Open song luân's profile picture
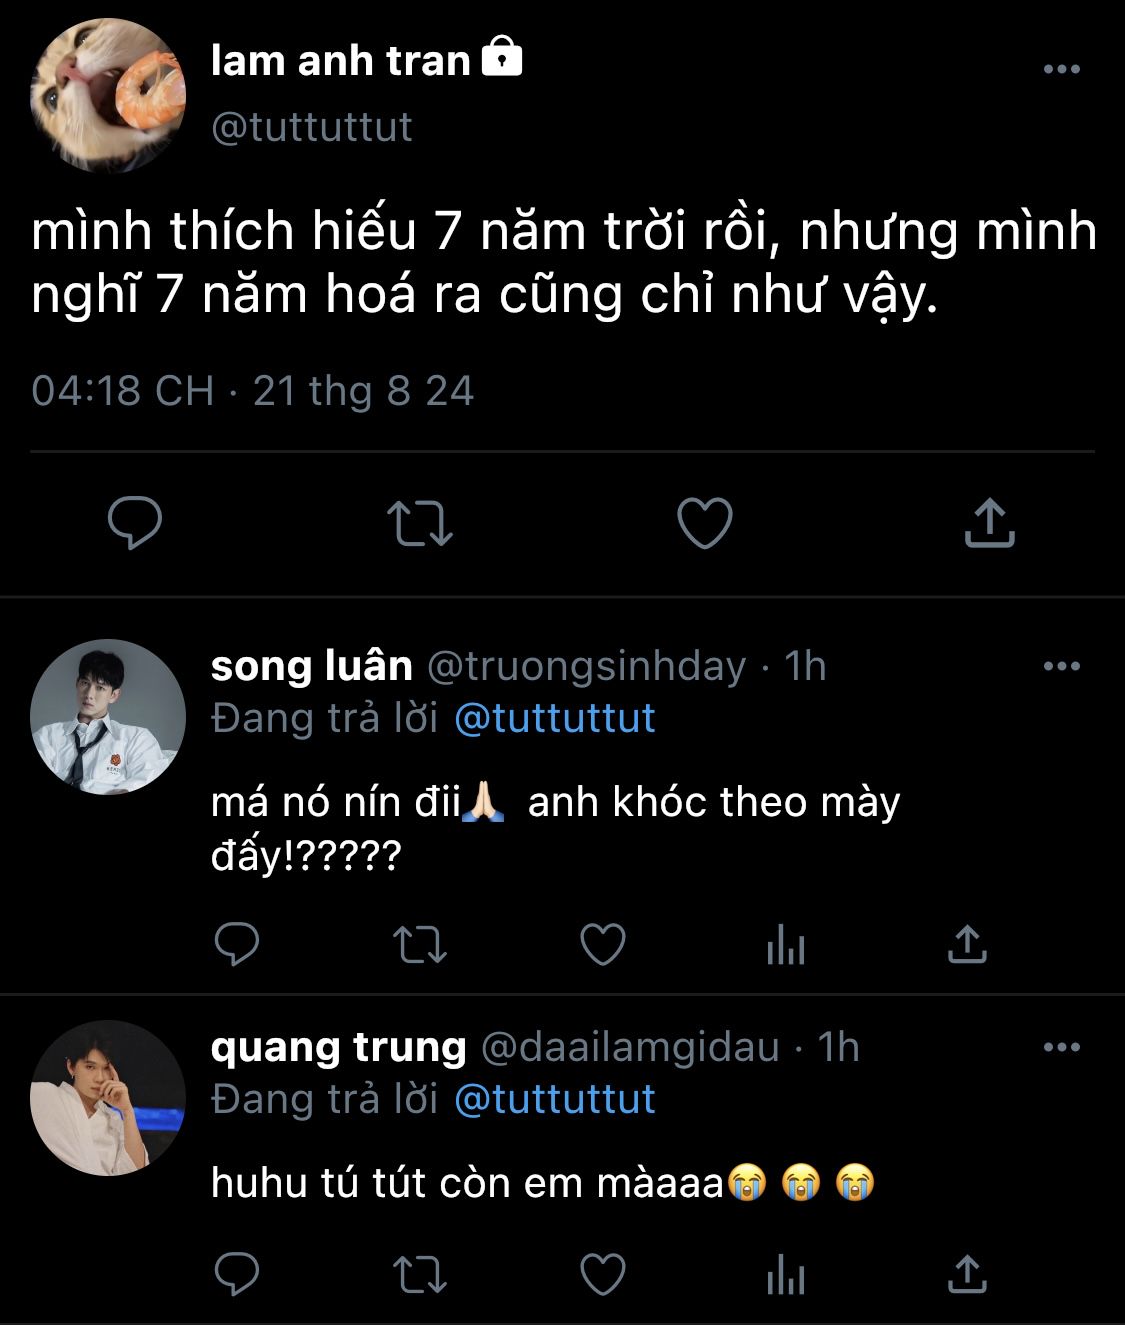1125x1325 pixels. [108, 717]
